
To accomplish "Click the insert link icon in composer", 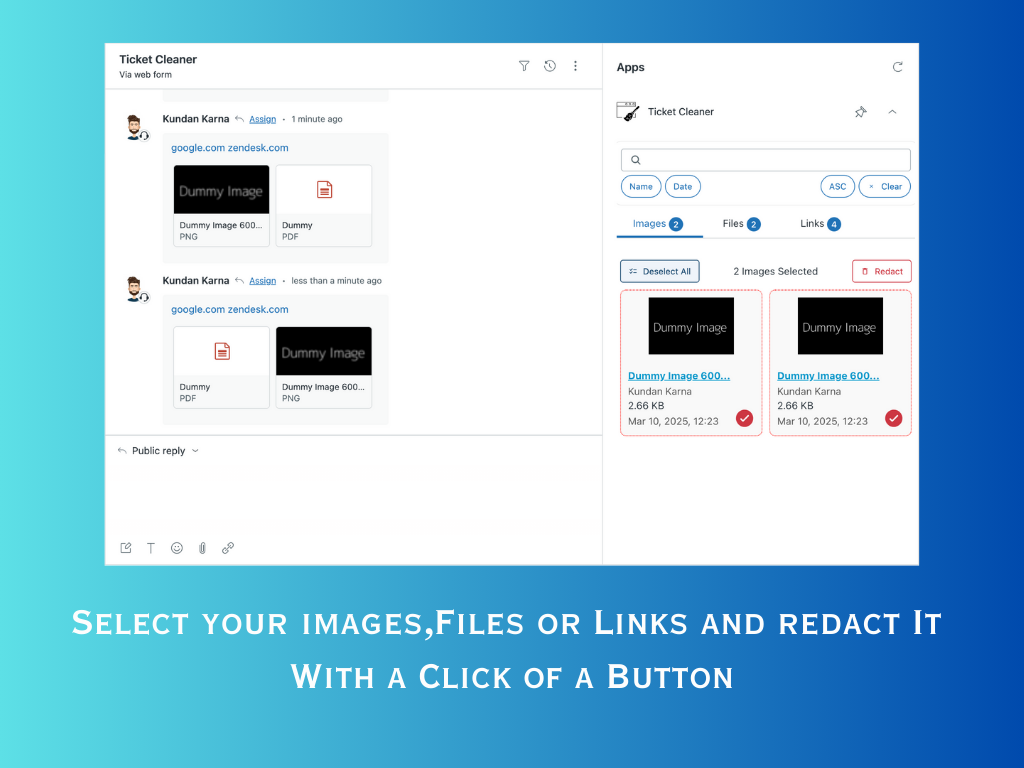I will 228,548.
